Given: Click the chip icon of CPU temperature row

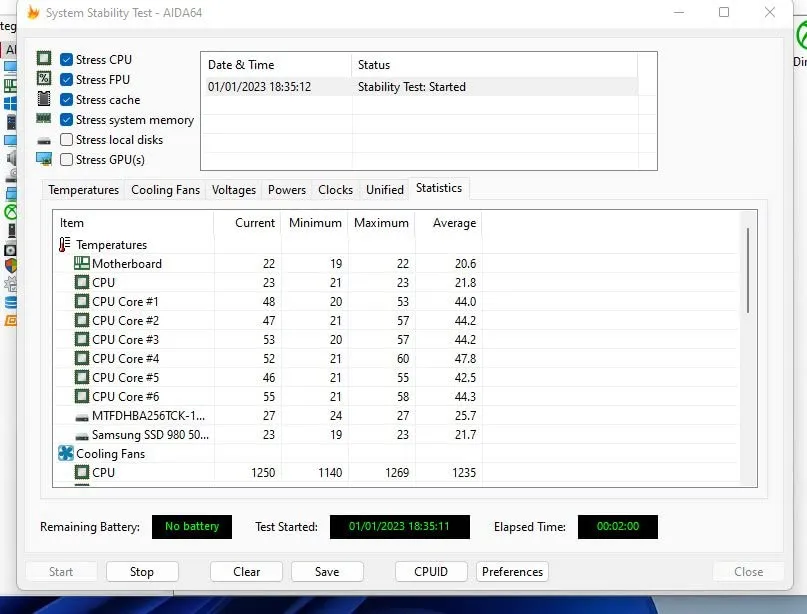Looking at the screenshot, I should 82,282.
